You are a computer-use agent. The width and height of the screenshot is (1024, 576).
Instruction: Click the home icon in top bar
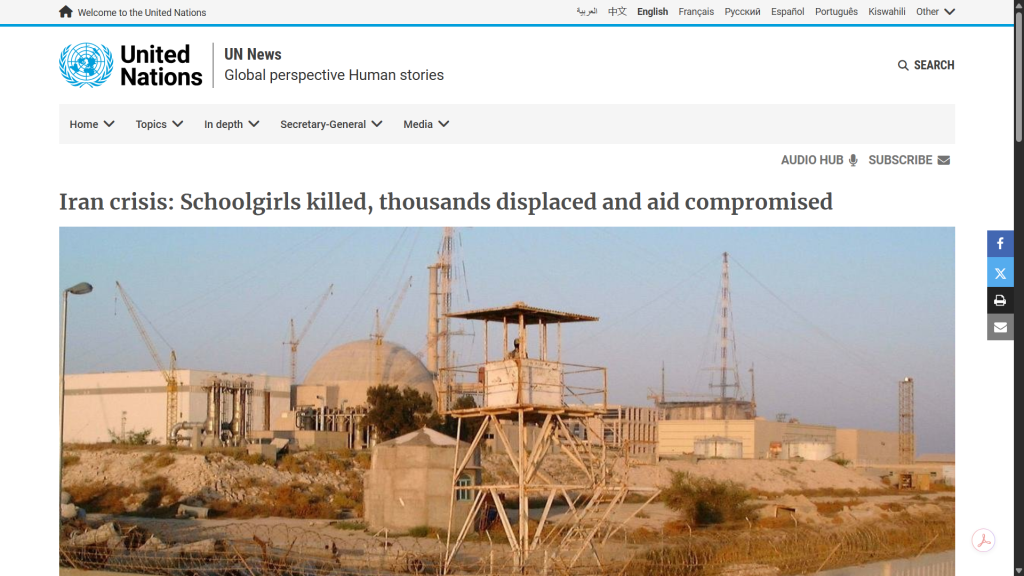click(66, 12)
